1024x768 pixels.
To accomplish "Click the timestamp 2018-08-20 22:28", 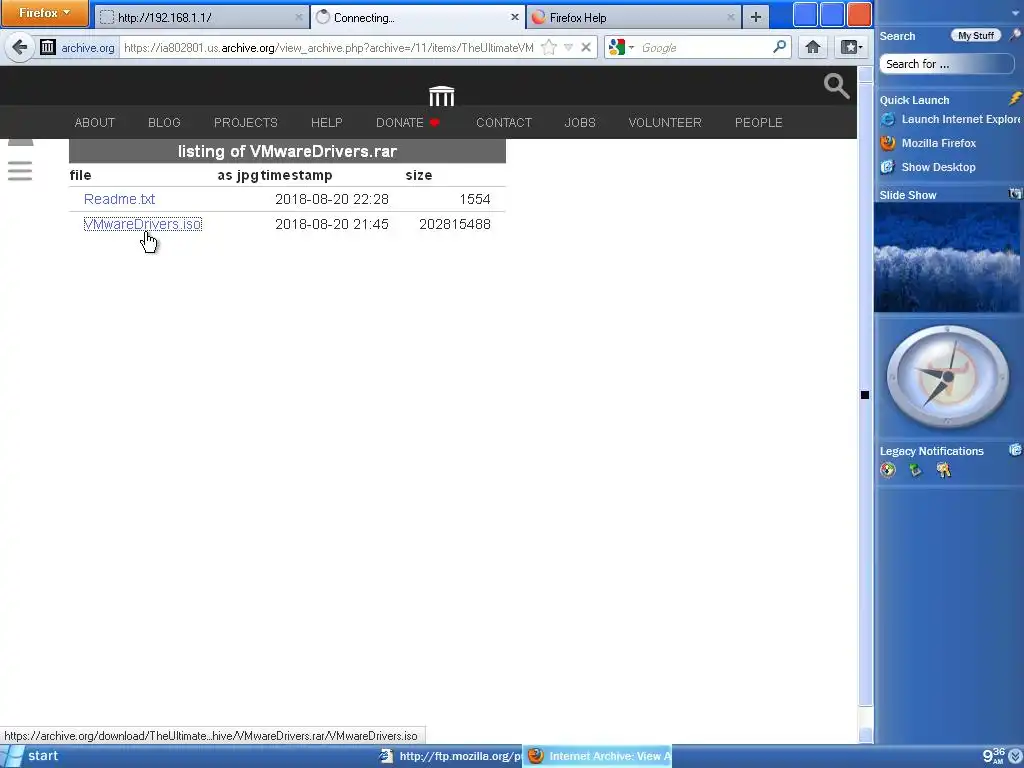I will point(332,199).
